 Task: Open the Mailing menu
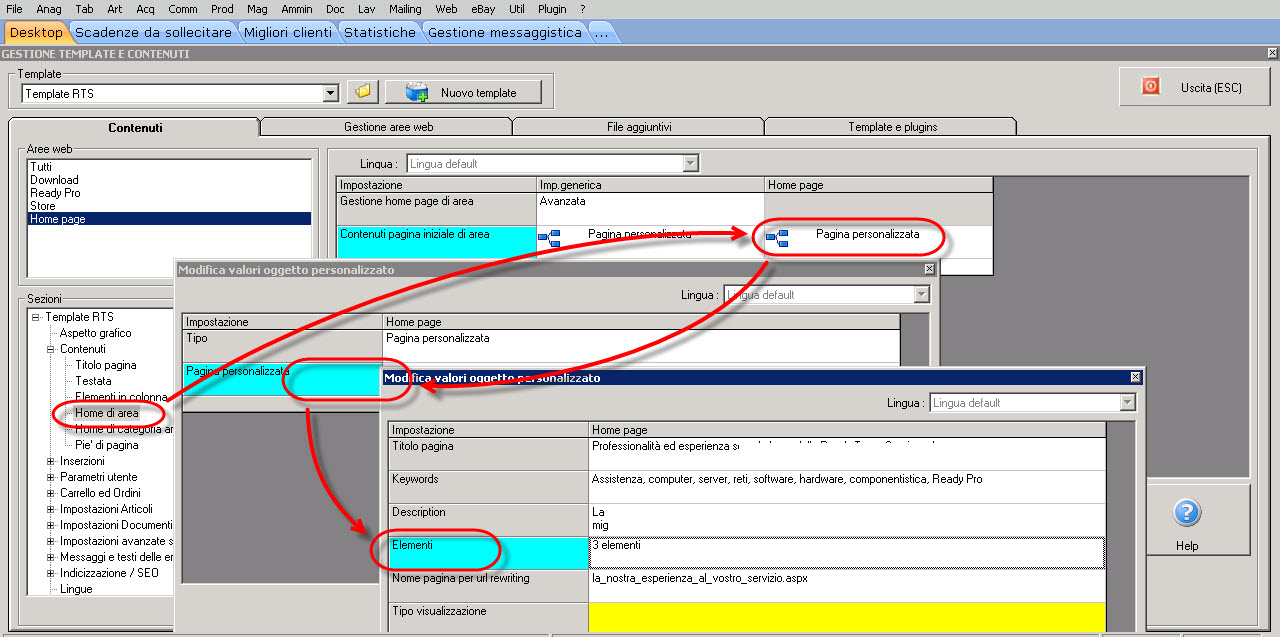click(x=405, y=9)
